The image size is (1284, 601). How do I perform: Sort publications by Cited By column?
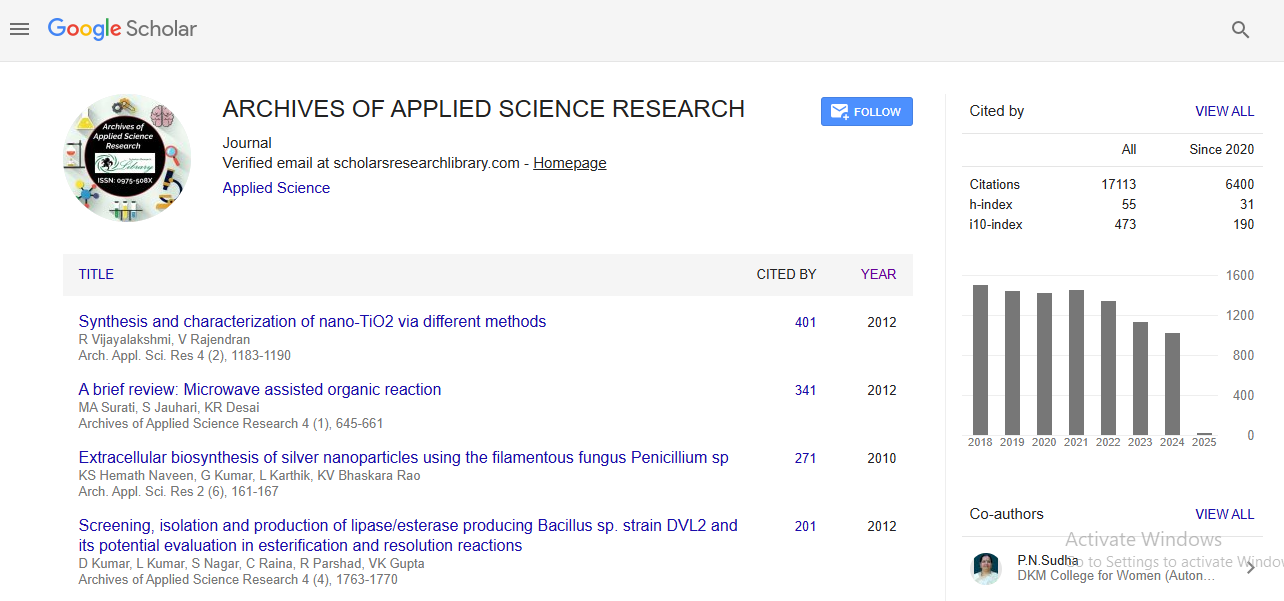(786, 274)
